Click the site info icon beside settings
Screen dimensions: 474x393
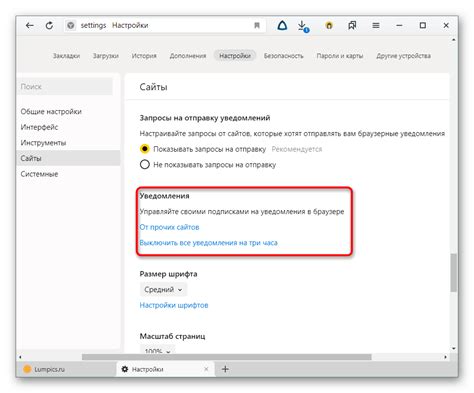coord(71,25)
